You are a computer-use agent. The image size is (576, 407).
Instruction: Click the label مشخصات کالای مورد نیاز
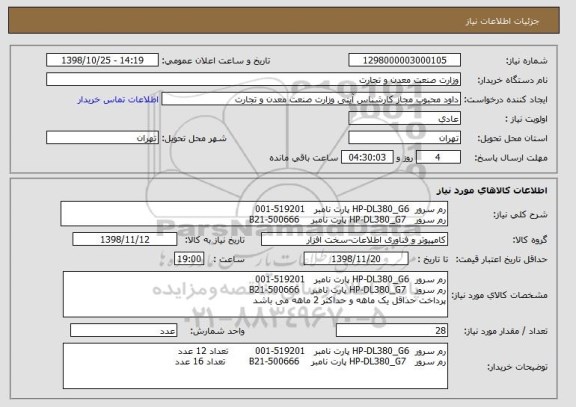500,295
